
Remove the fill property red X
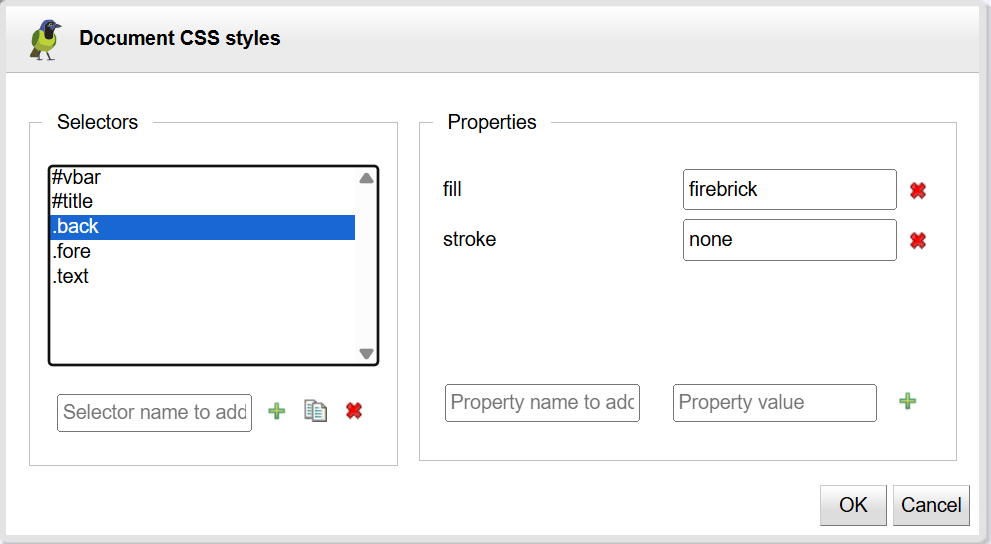pos(918,190)
